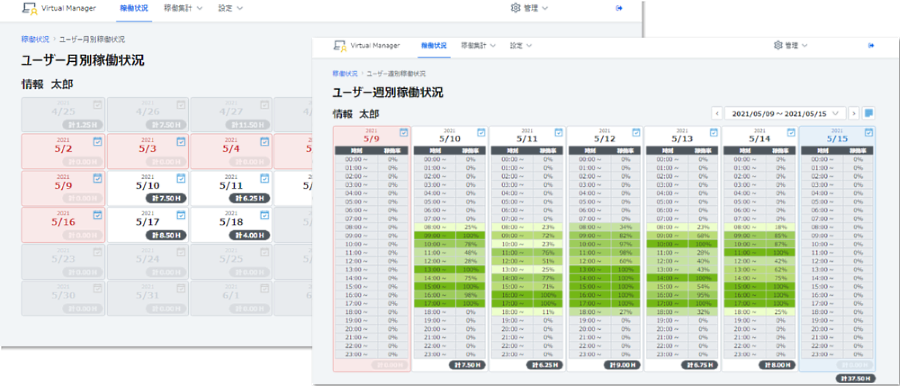
Task: Click calendar icon on monthly 5/11 card
Action: (264, 178)
